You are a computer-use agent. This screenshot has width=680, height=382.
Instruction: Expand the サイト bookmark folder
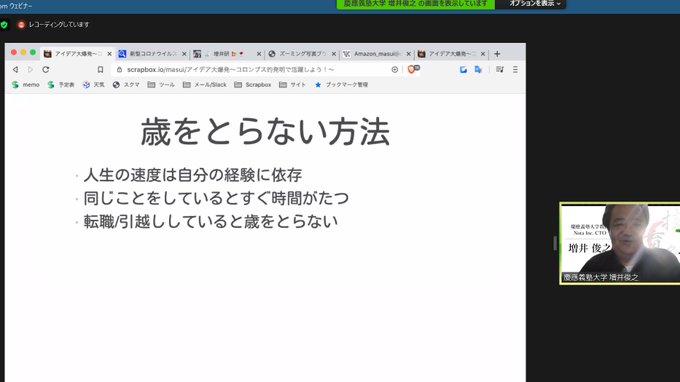pyautogui.click(x=293, y=85)
